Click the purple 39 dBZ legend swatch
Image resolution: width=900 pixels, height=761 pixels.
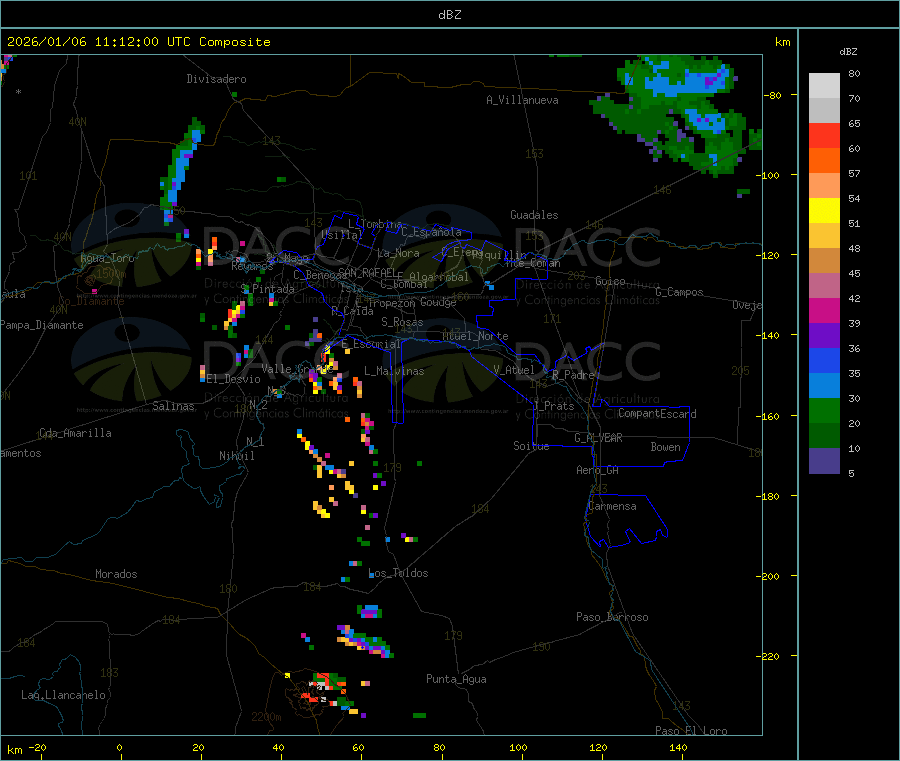pos(824,335)
